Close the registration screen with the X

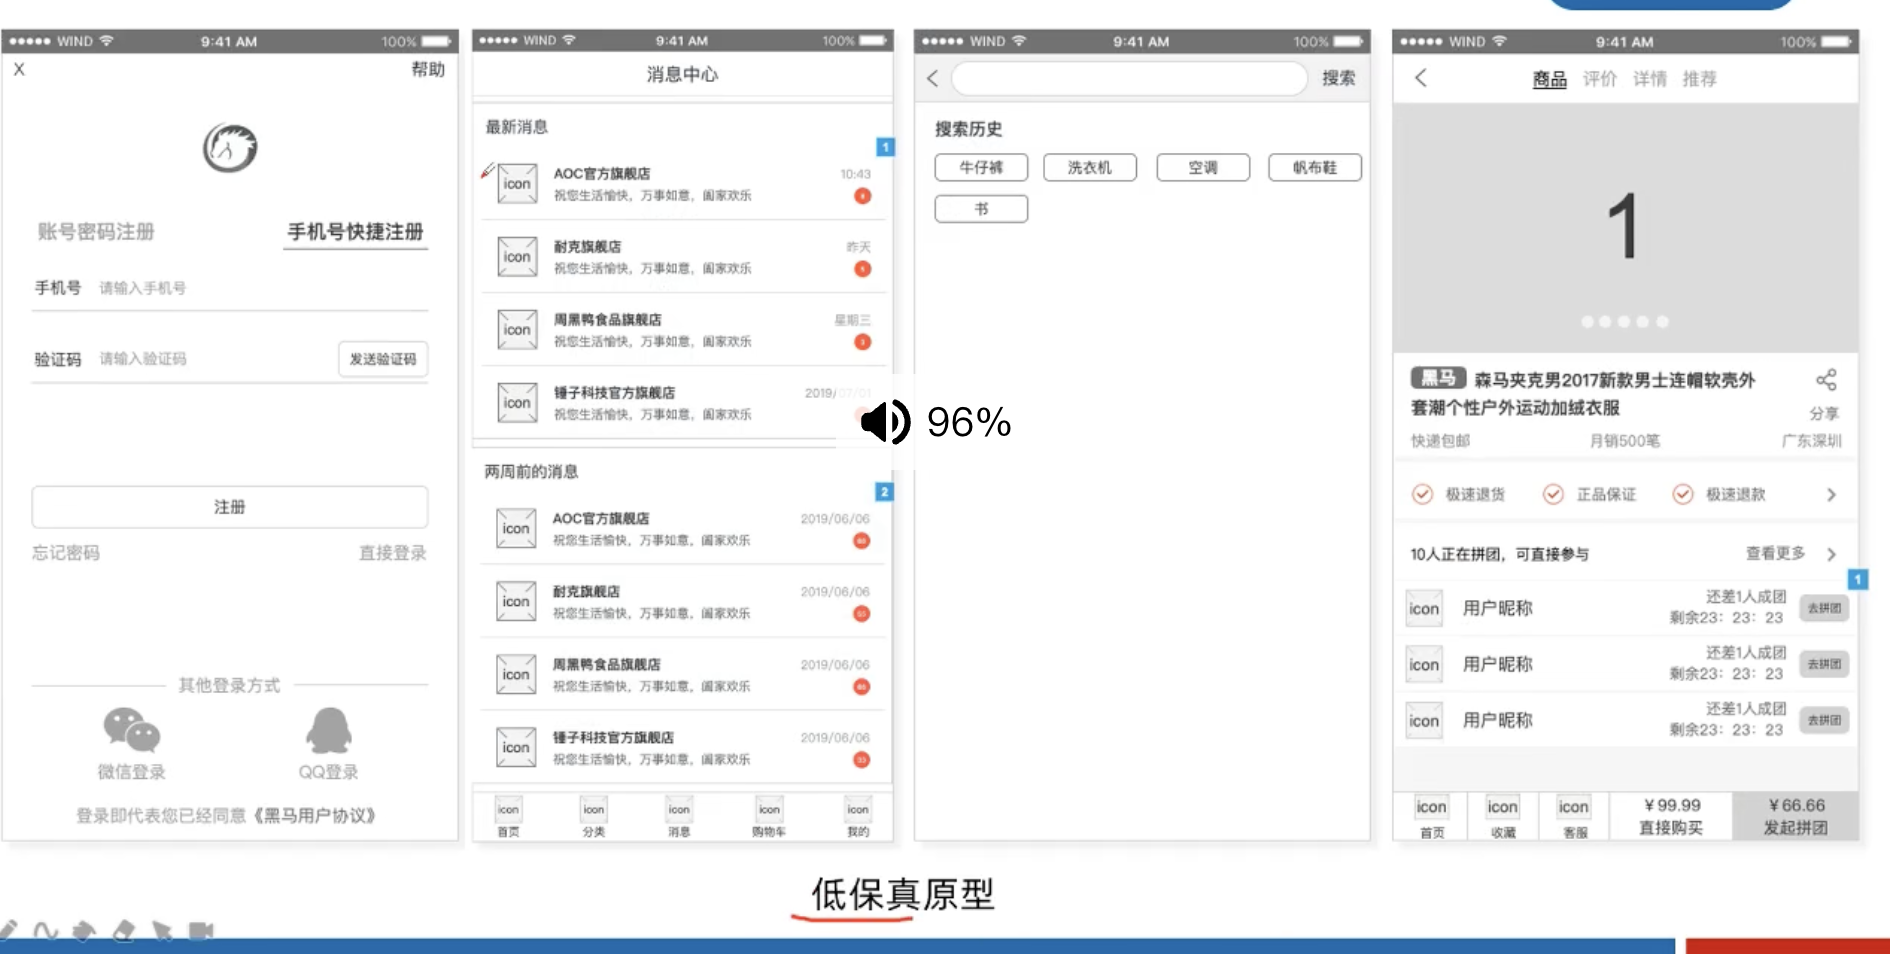(x=19, y=69)
